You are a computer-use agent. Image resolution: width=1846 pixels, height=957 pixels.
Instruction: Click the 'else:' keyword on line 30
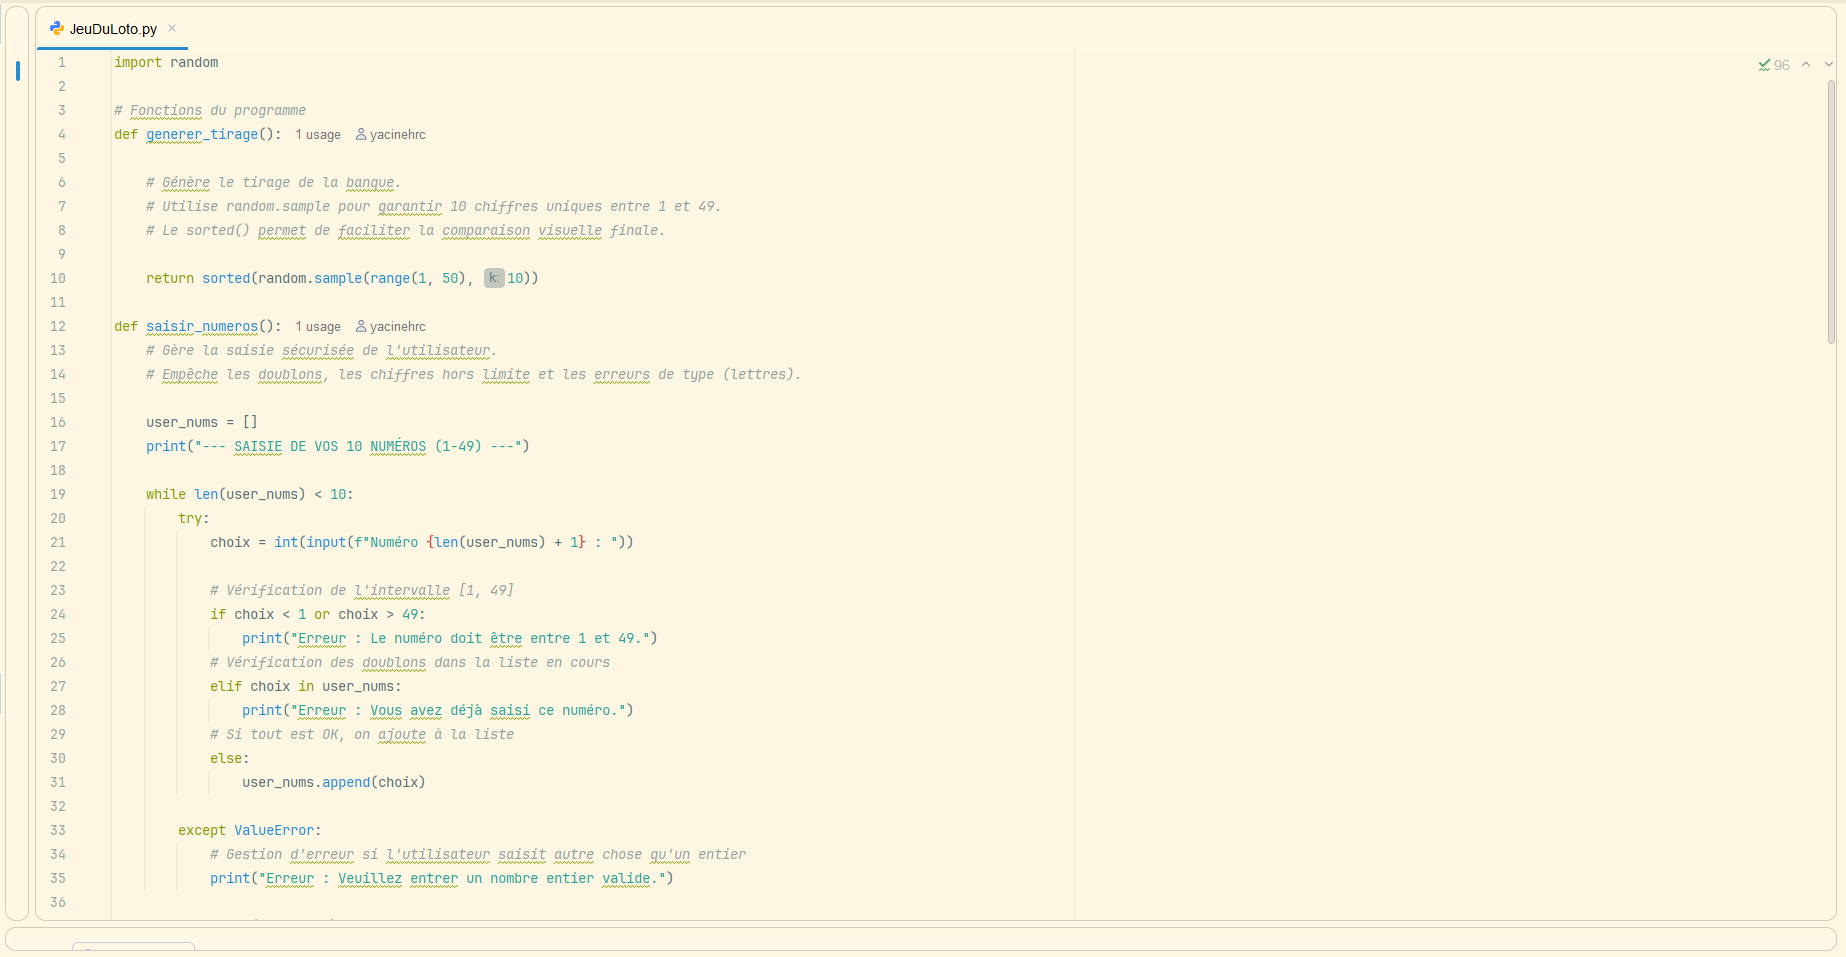click(x=230, y=758)
